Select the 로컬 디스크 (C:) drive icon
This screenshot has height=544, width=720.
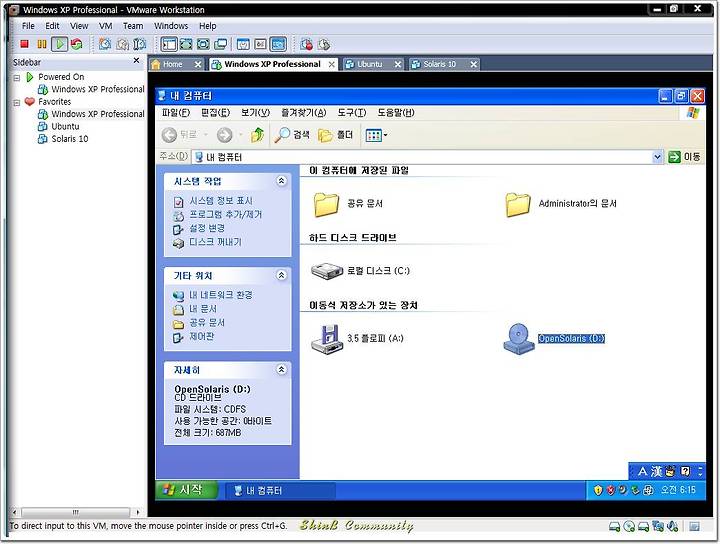[327, 270]
